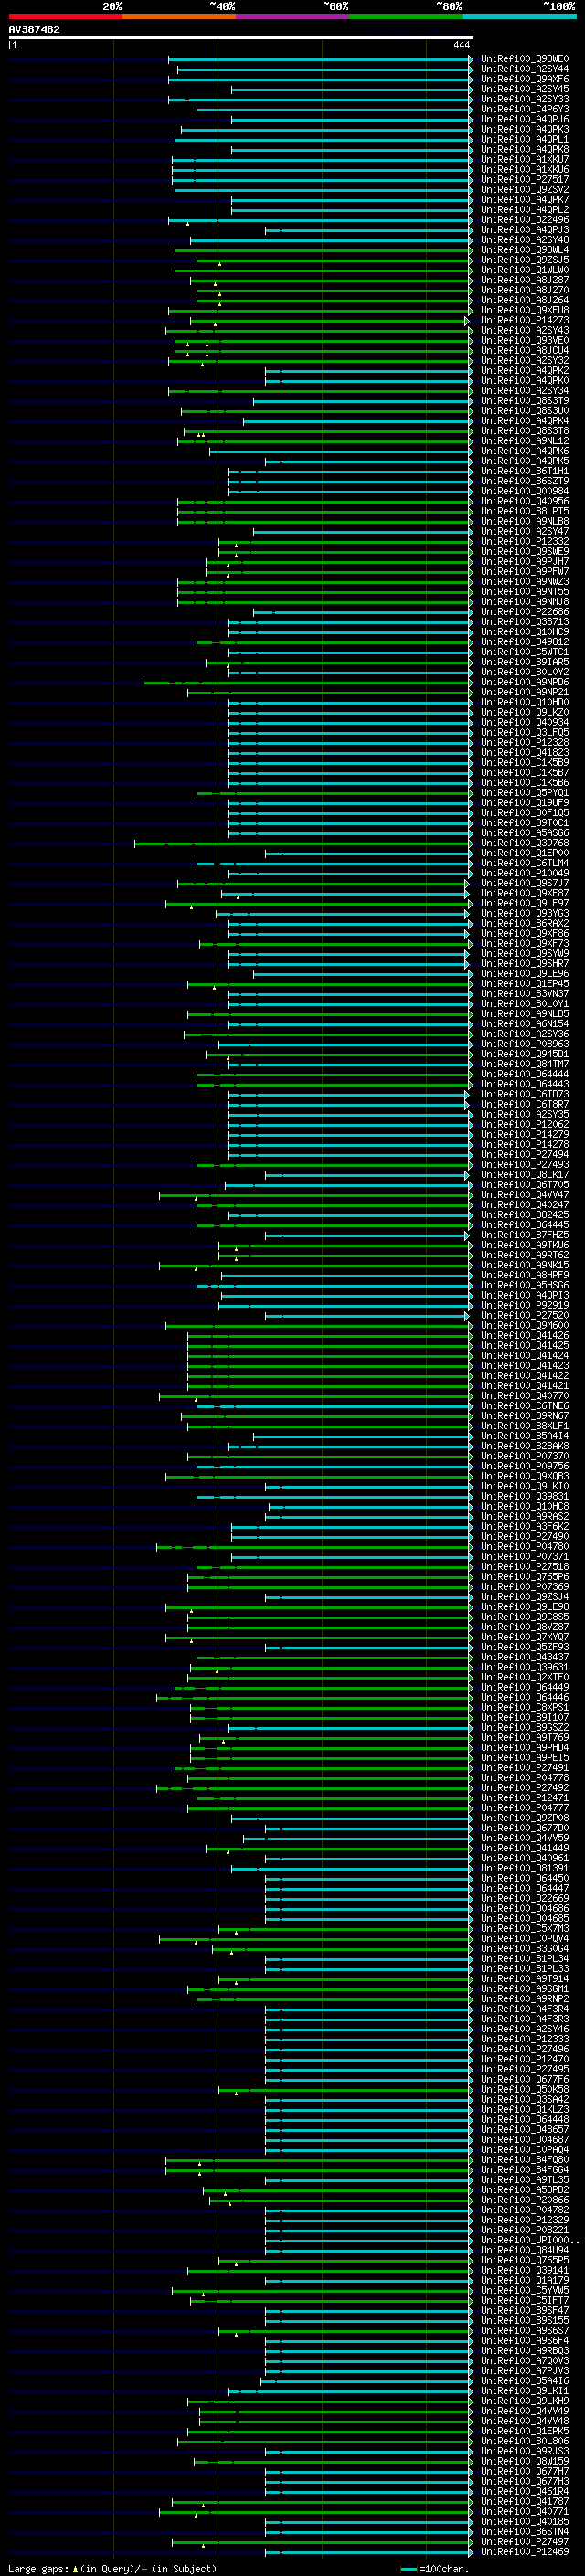
Task: Select the UniRef100_A4F3R4 label
Action: [524, 2008]
